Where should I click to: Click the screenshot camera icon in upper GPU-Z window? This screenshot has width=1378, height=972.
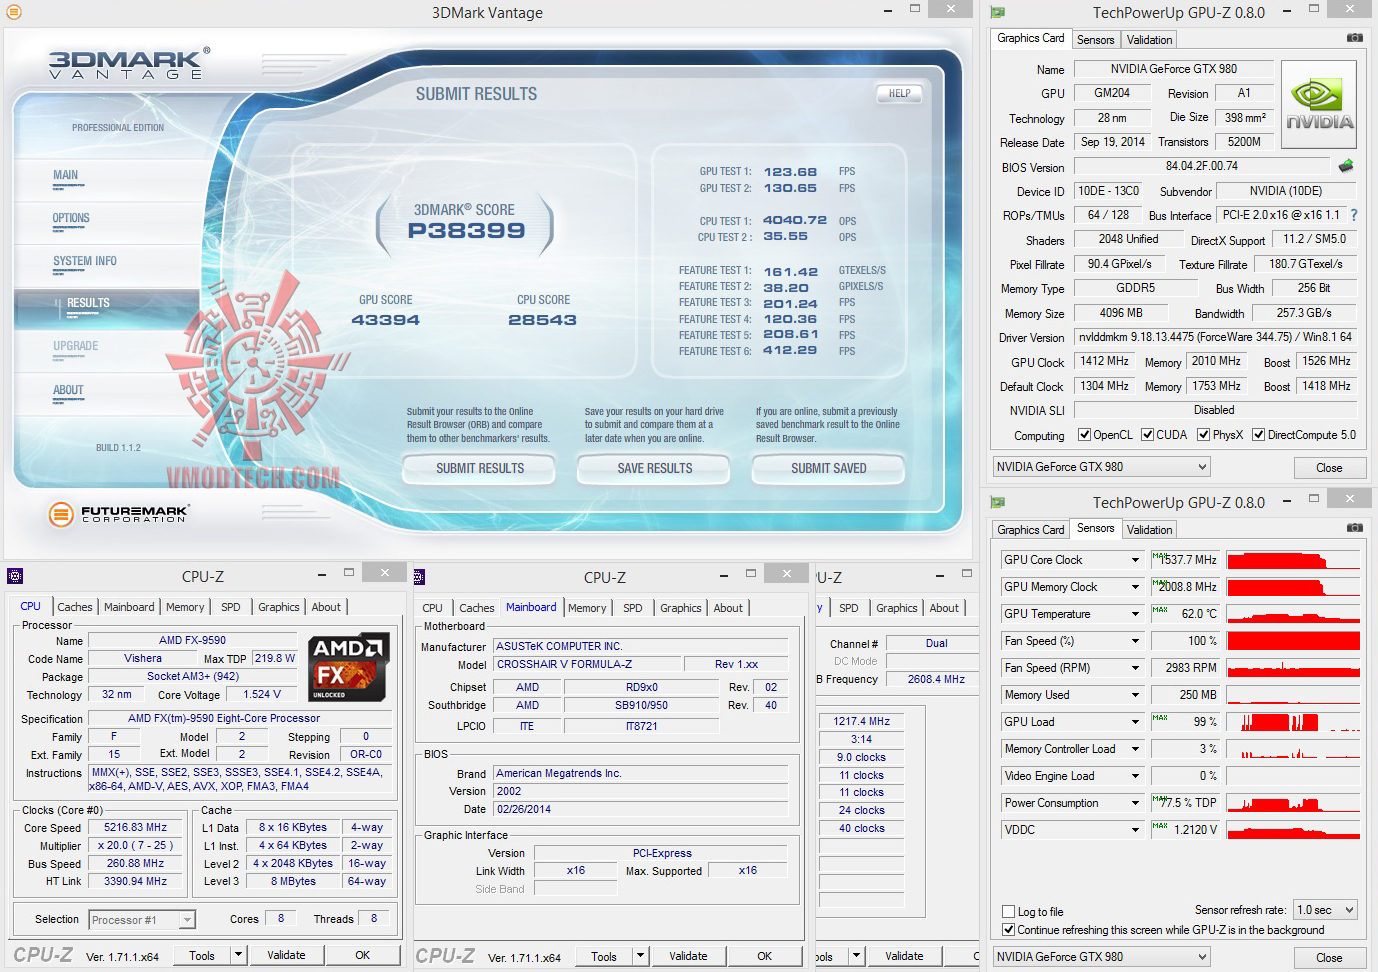pos(1354,38)
